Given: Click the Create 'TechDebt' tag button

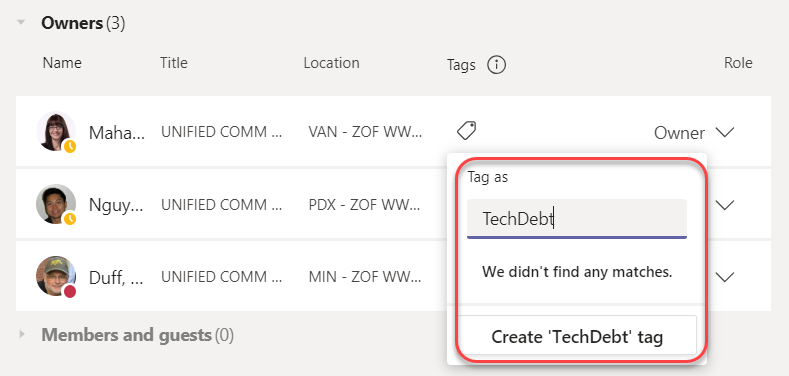Looking at the screenshot, I should coord(577,336).
